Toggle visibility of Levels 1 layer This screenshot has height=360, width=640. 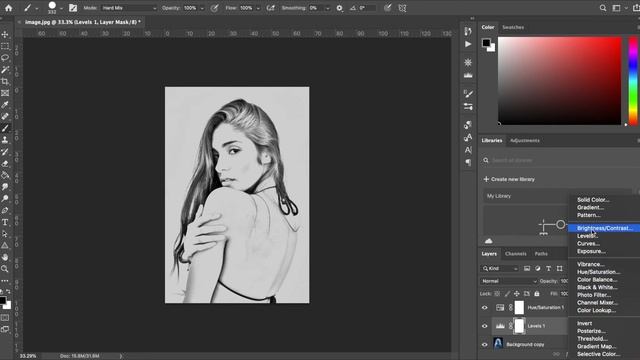[x=484, y=326]
